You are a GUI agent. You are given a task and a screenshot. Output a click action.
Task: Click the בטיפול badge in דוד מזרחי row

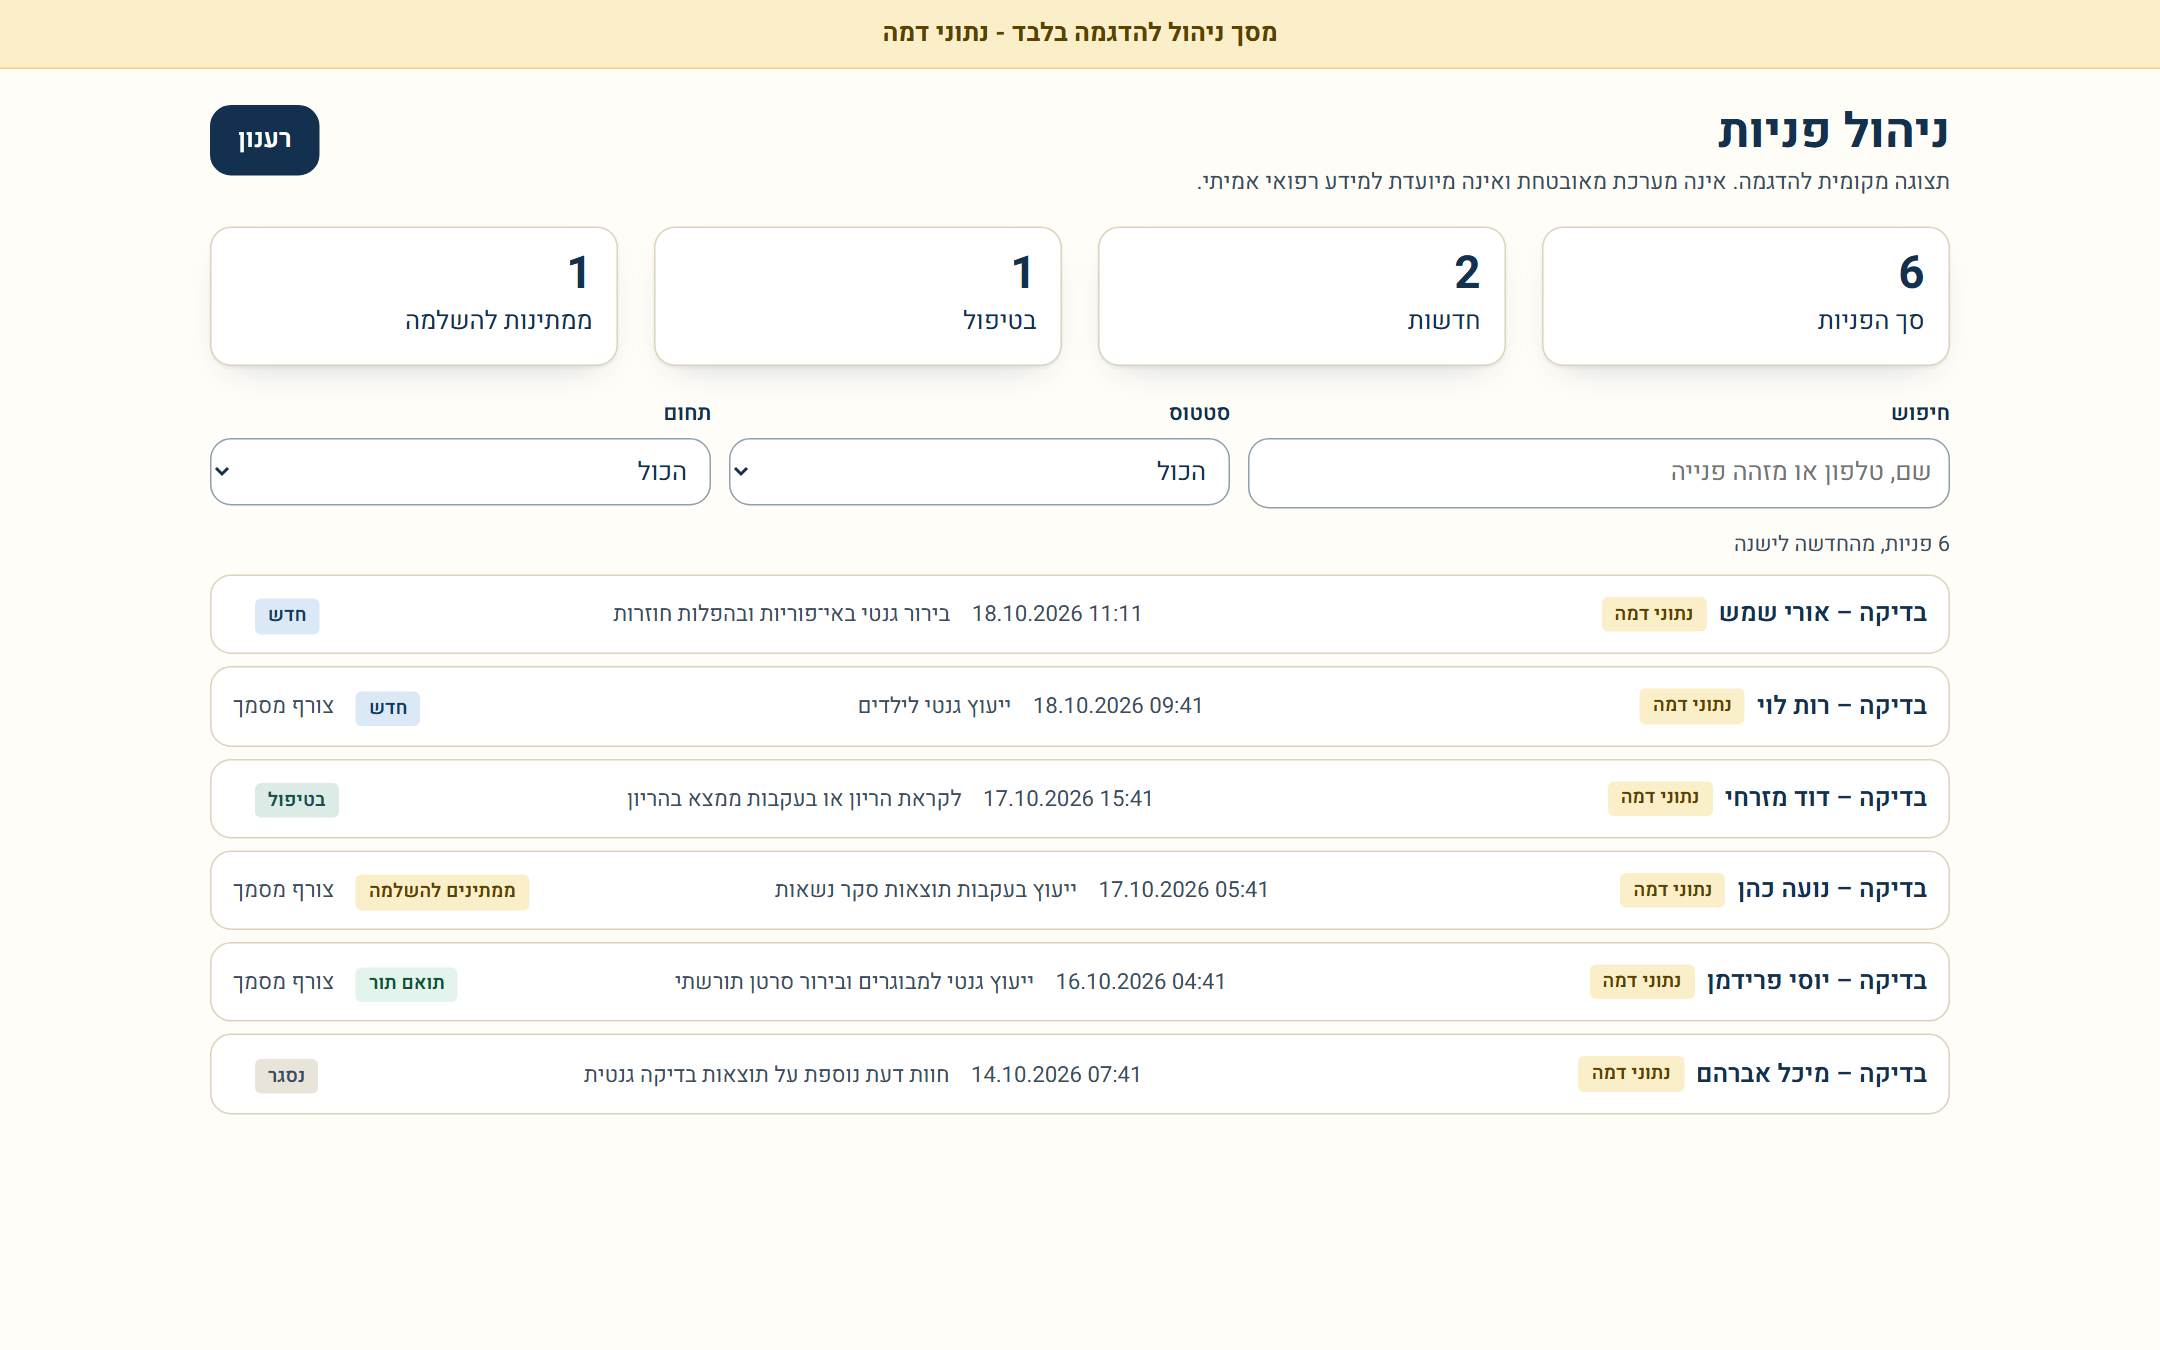point(296,800)
